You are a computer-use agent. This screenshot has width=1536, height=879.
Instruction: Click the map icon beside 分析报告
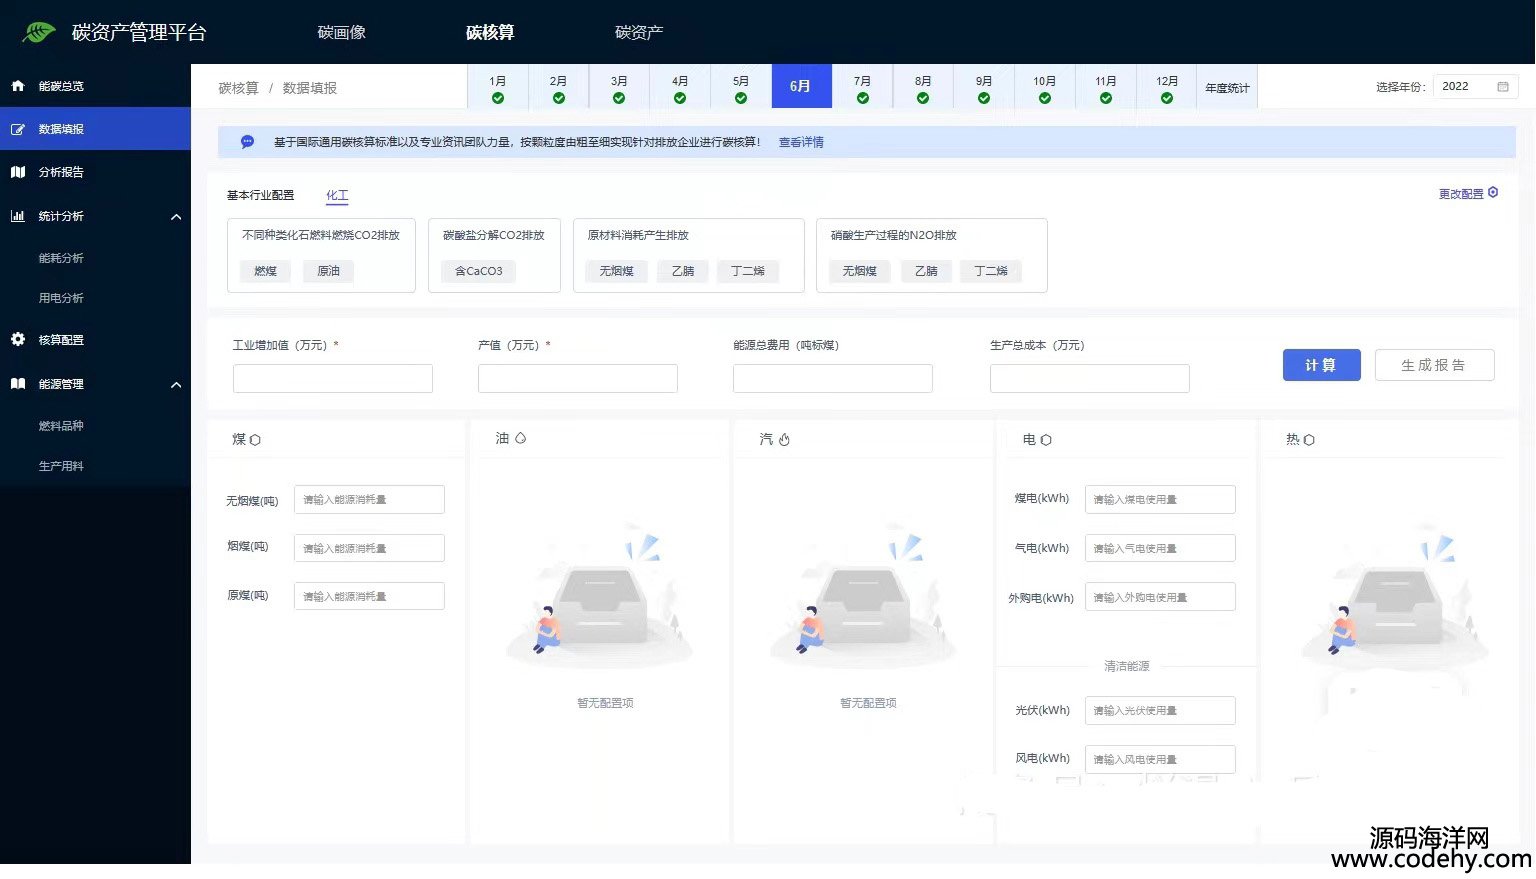click(17, 172)
